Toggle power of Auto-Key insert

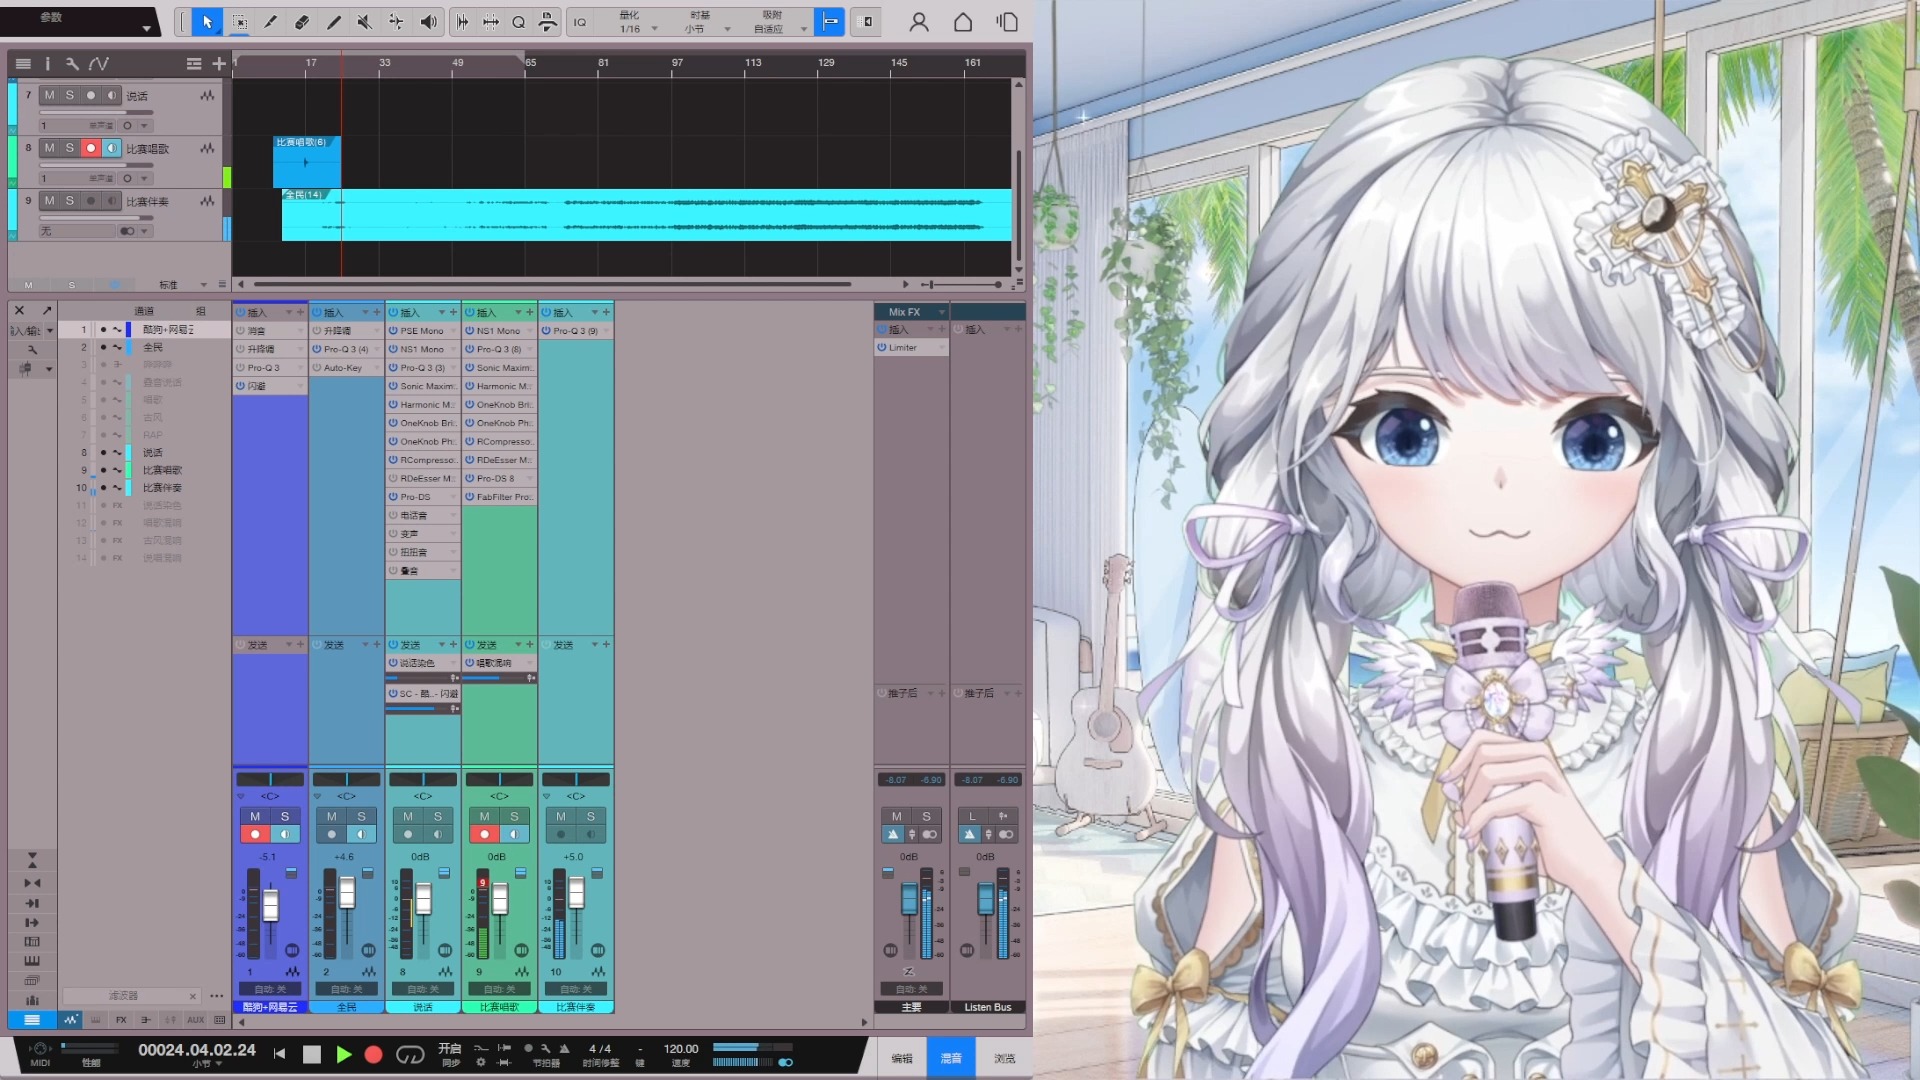pyautogui.click(x=317, y=368)
